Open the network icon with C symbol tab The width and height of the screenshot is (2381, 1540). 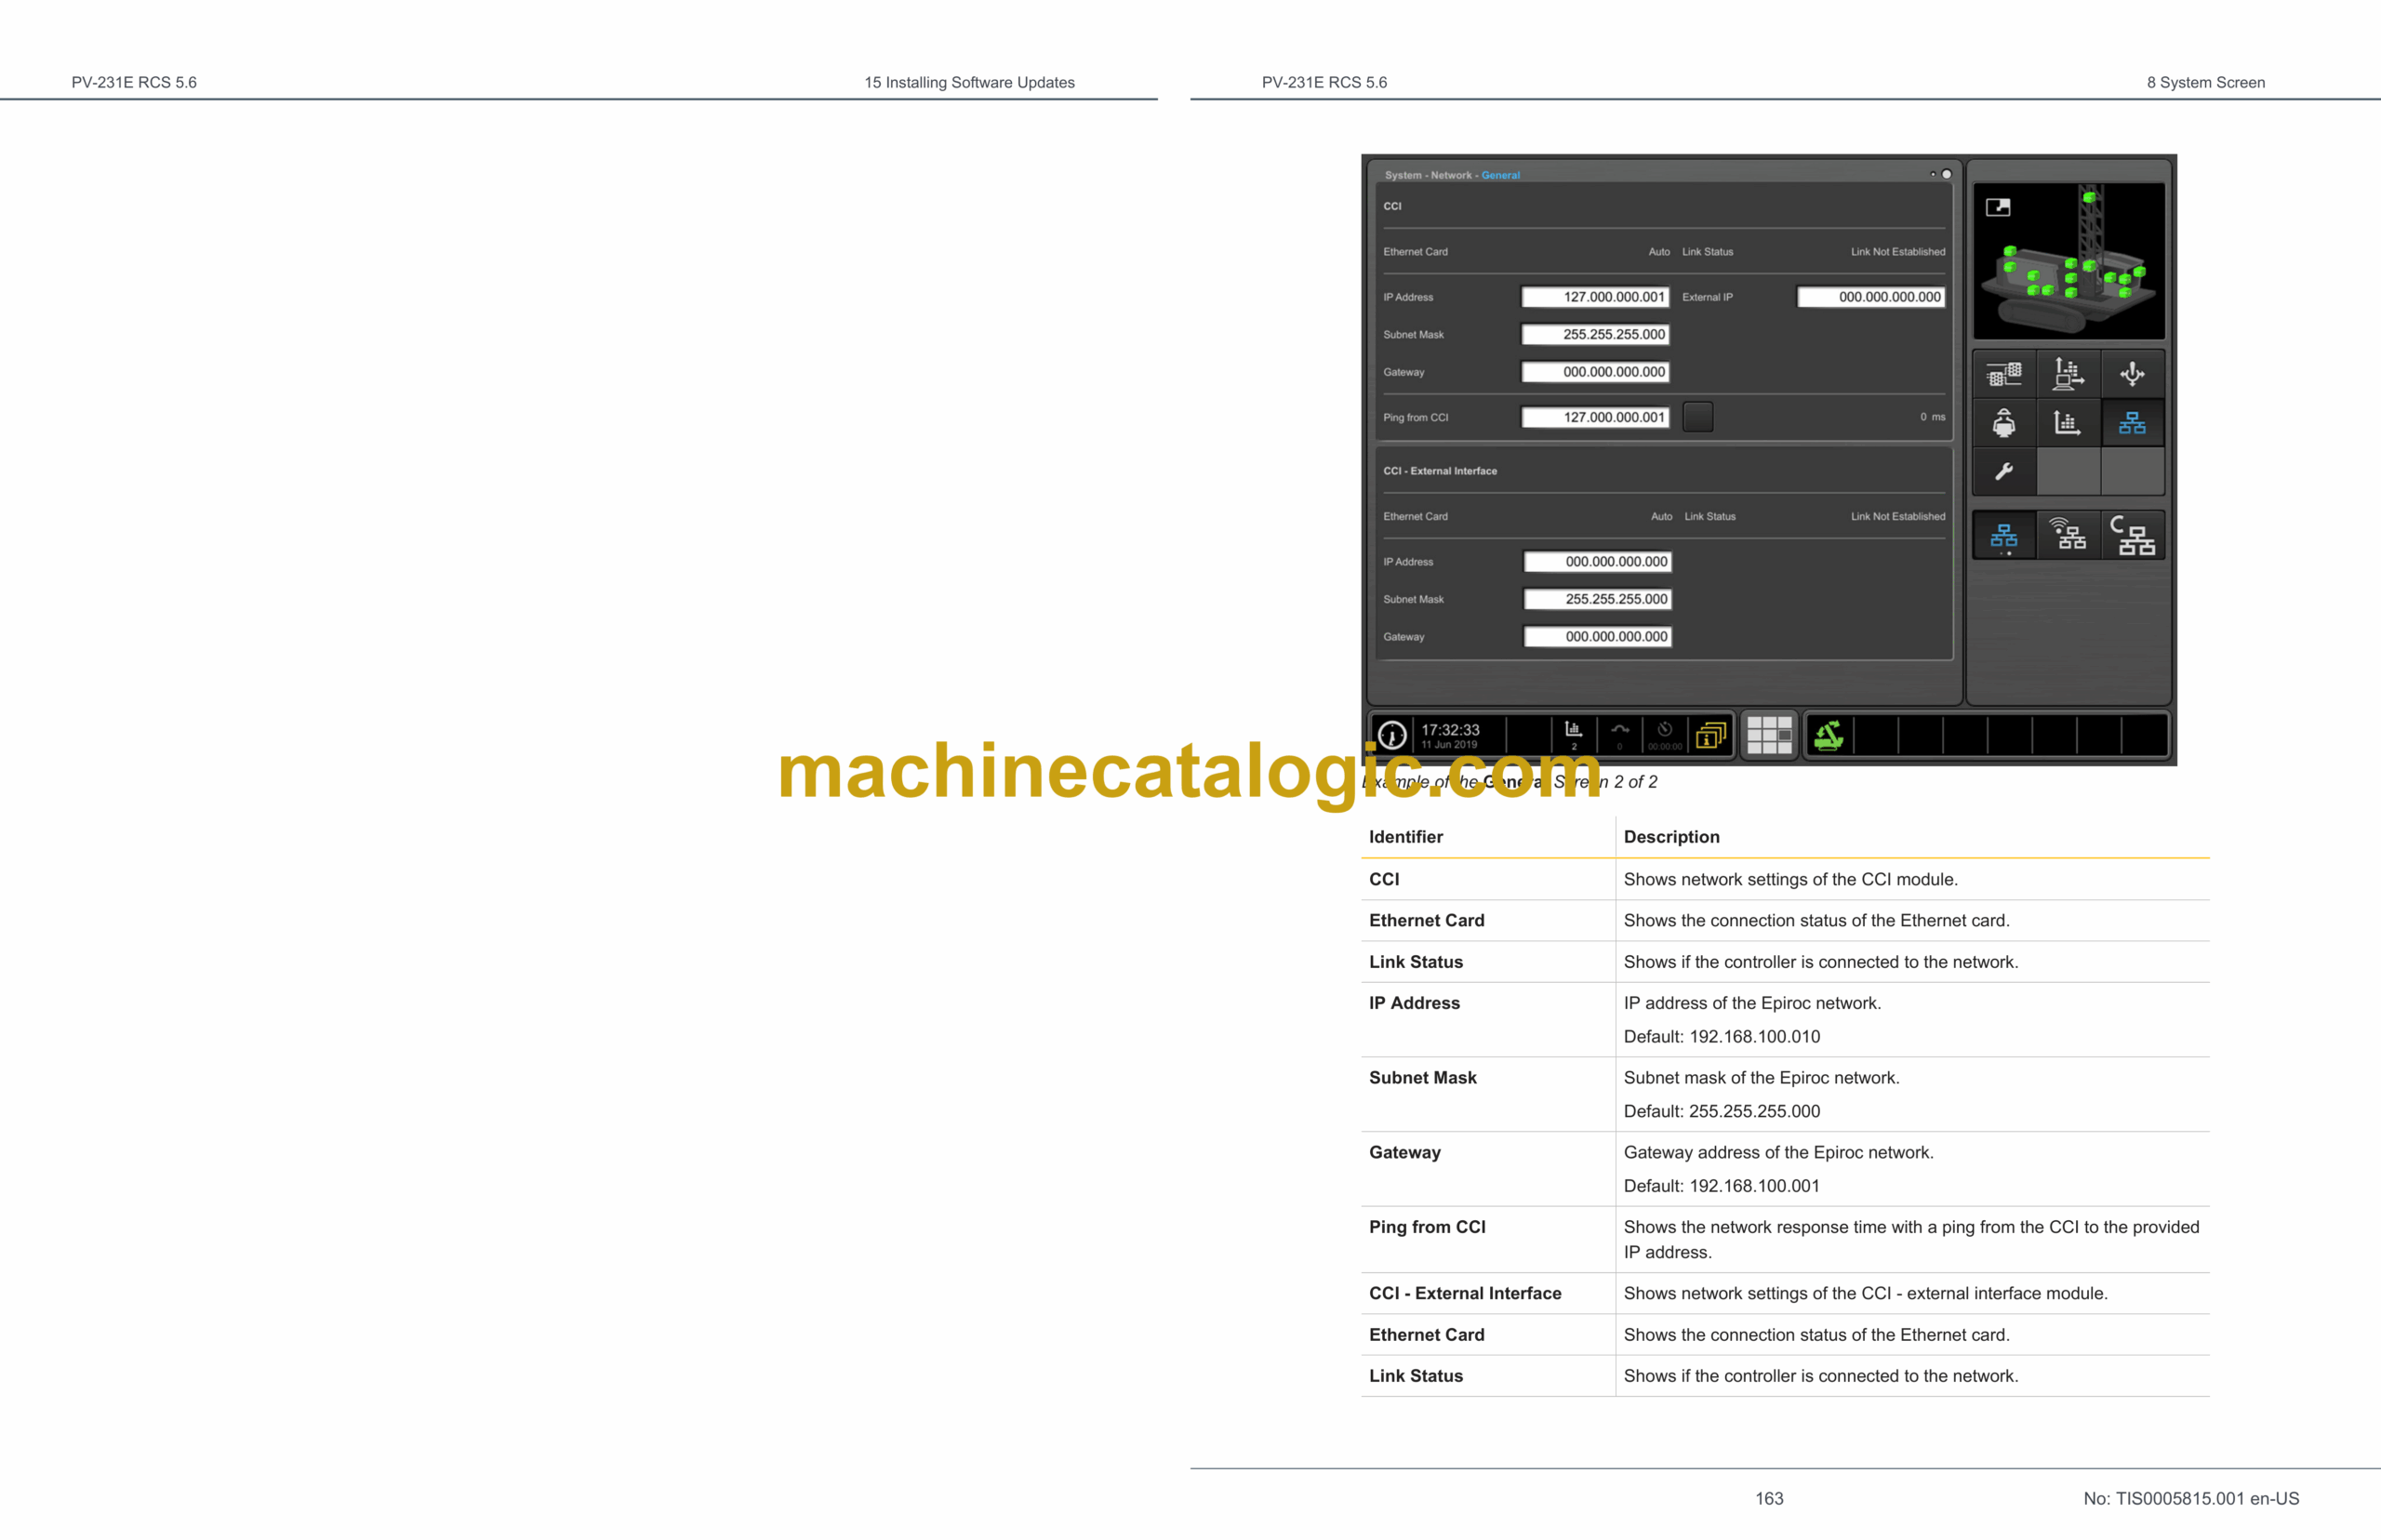[x=2132, y=535]
